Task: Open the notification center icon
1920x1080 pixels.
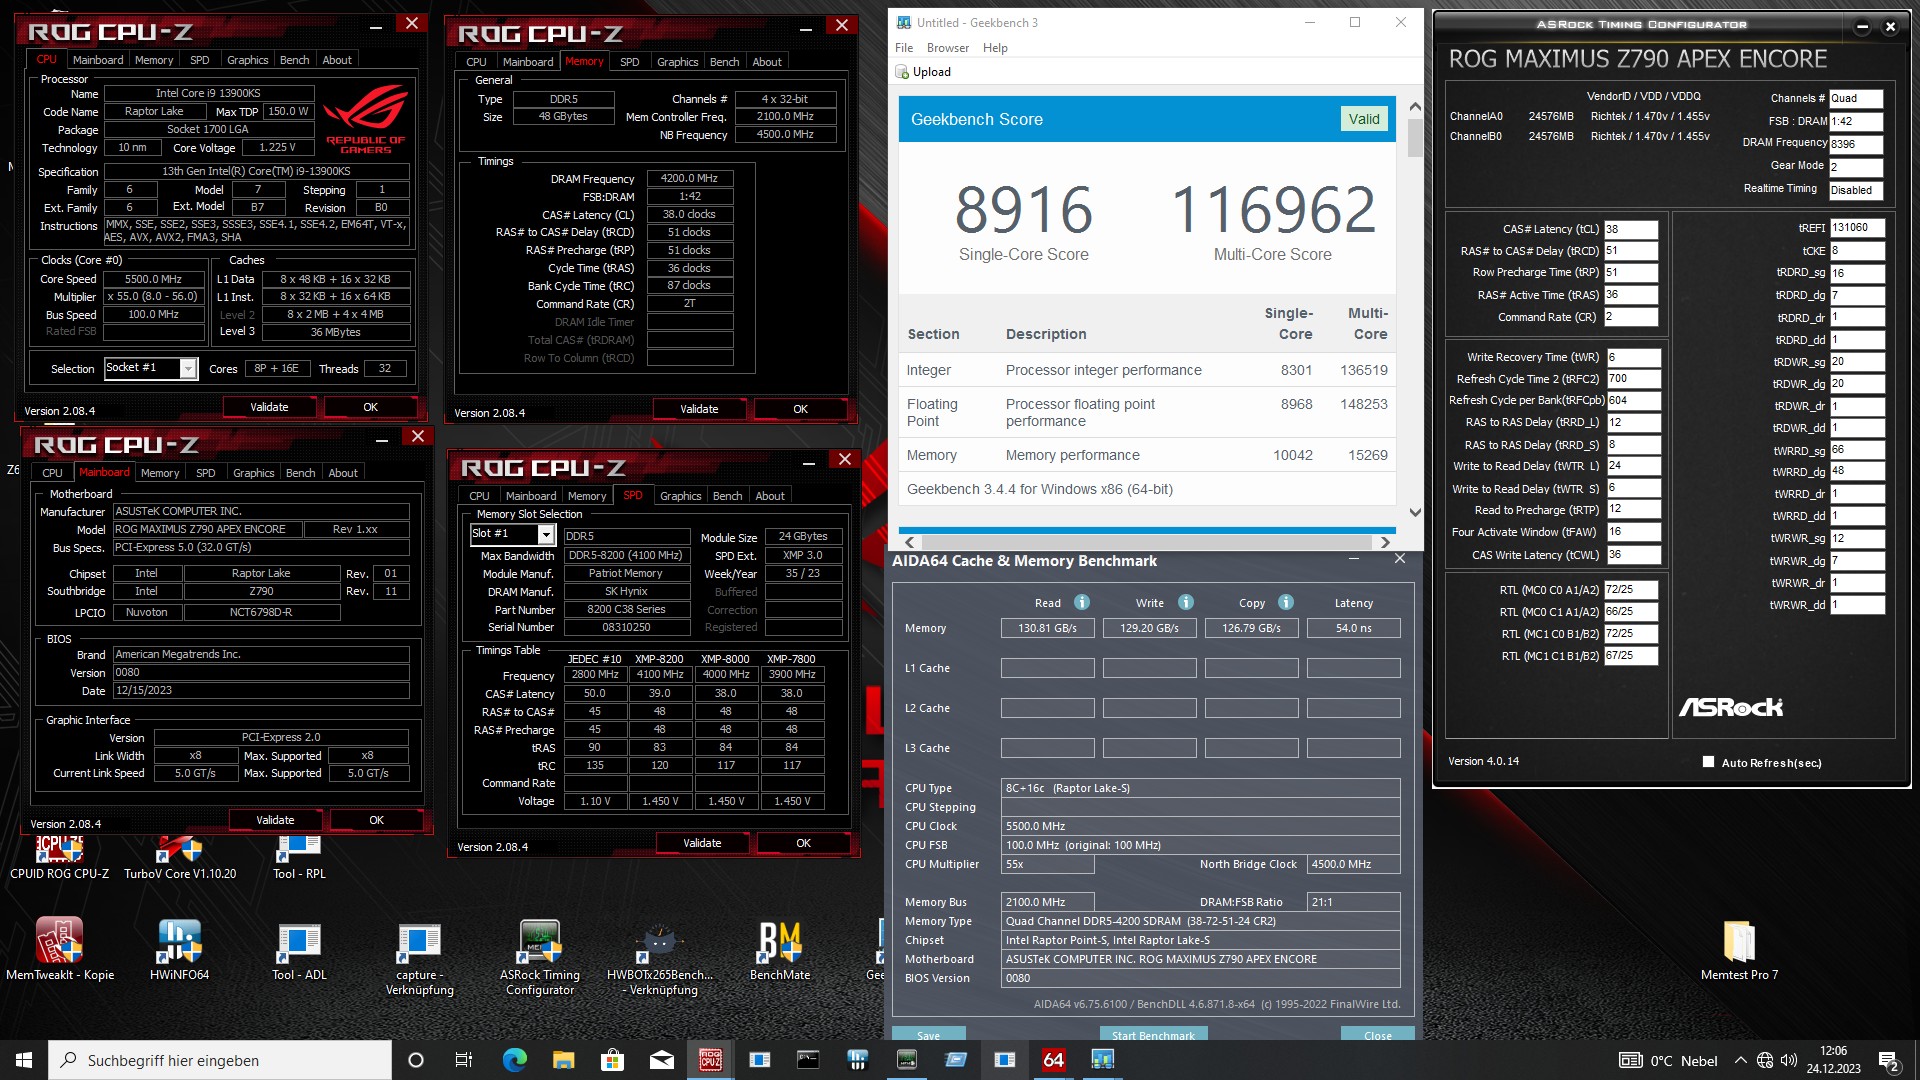Action: click(x=1889, y=1060)
